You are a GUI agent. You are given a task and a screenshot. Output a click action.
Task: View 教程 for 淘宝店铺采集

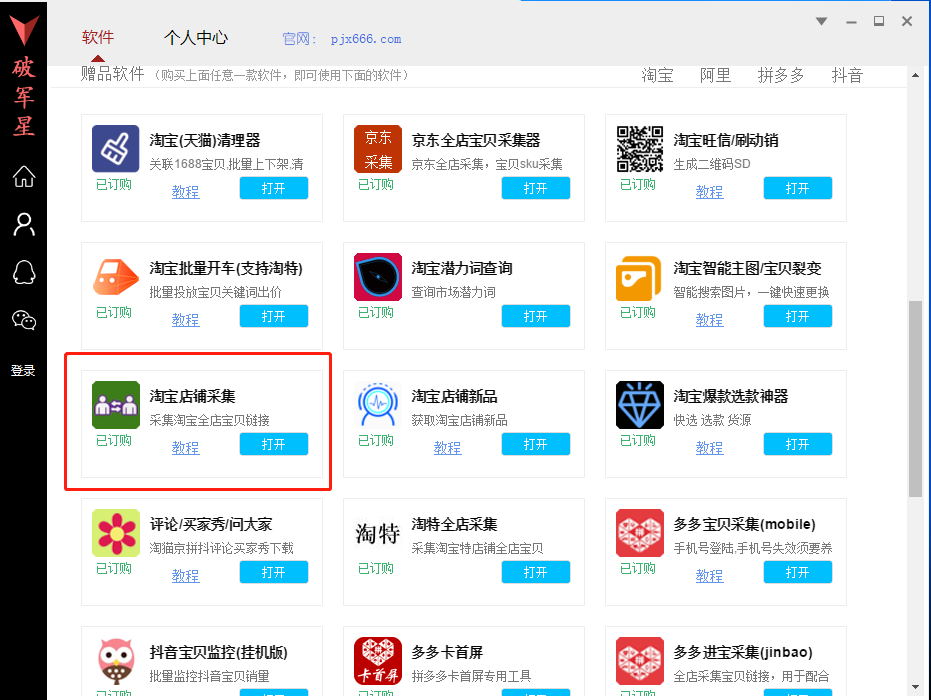[x=185, y=448]
